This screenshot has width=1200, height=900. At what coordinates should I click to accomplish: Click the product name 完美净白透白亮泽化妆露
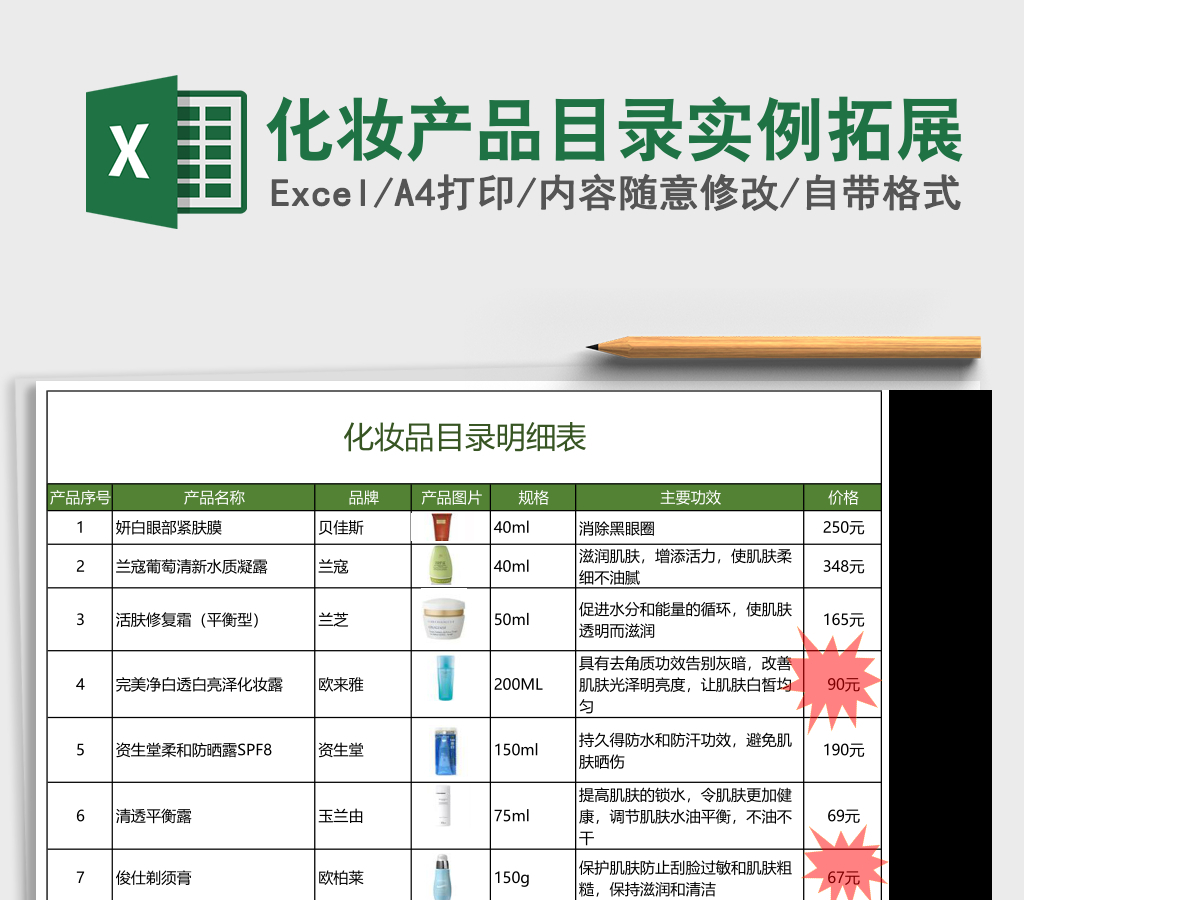[199, 684]
